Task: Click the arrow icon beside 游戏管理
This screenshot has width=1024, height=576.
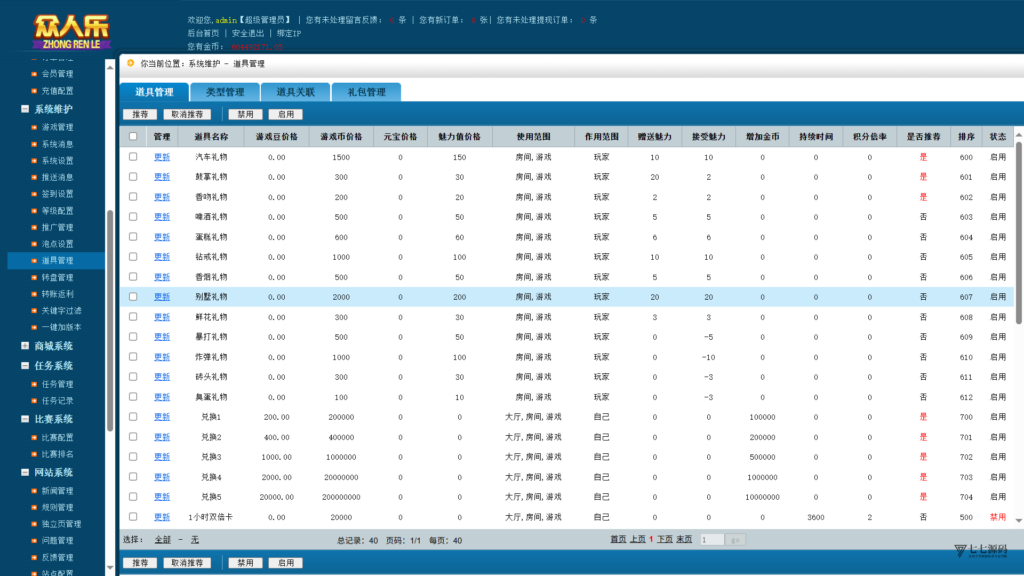Action: tap(34, 127)
